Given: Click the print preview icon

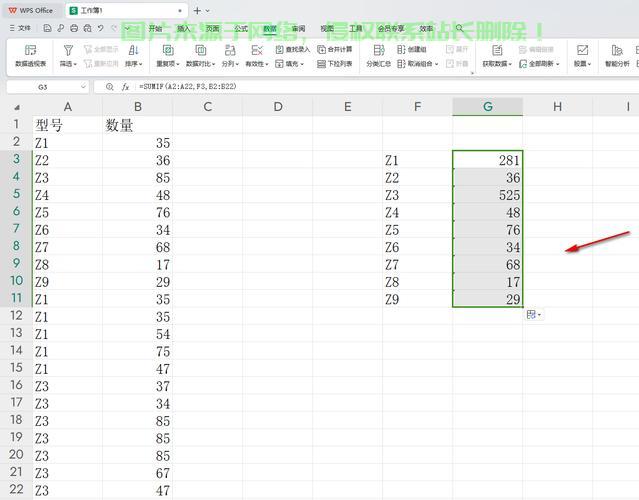Looking at the screenshot, I should [x=87, y=28].
